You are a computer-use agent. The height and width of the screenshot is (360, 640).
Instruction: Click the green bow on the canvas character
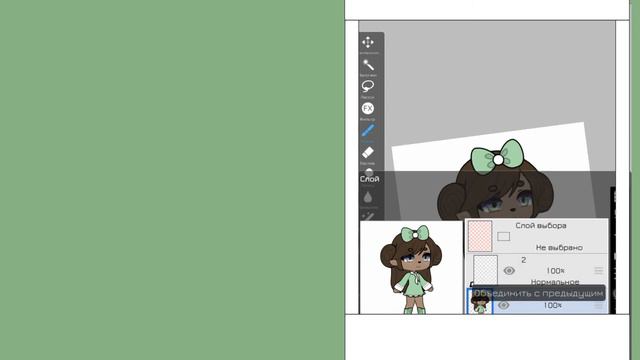(498, 158)
